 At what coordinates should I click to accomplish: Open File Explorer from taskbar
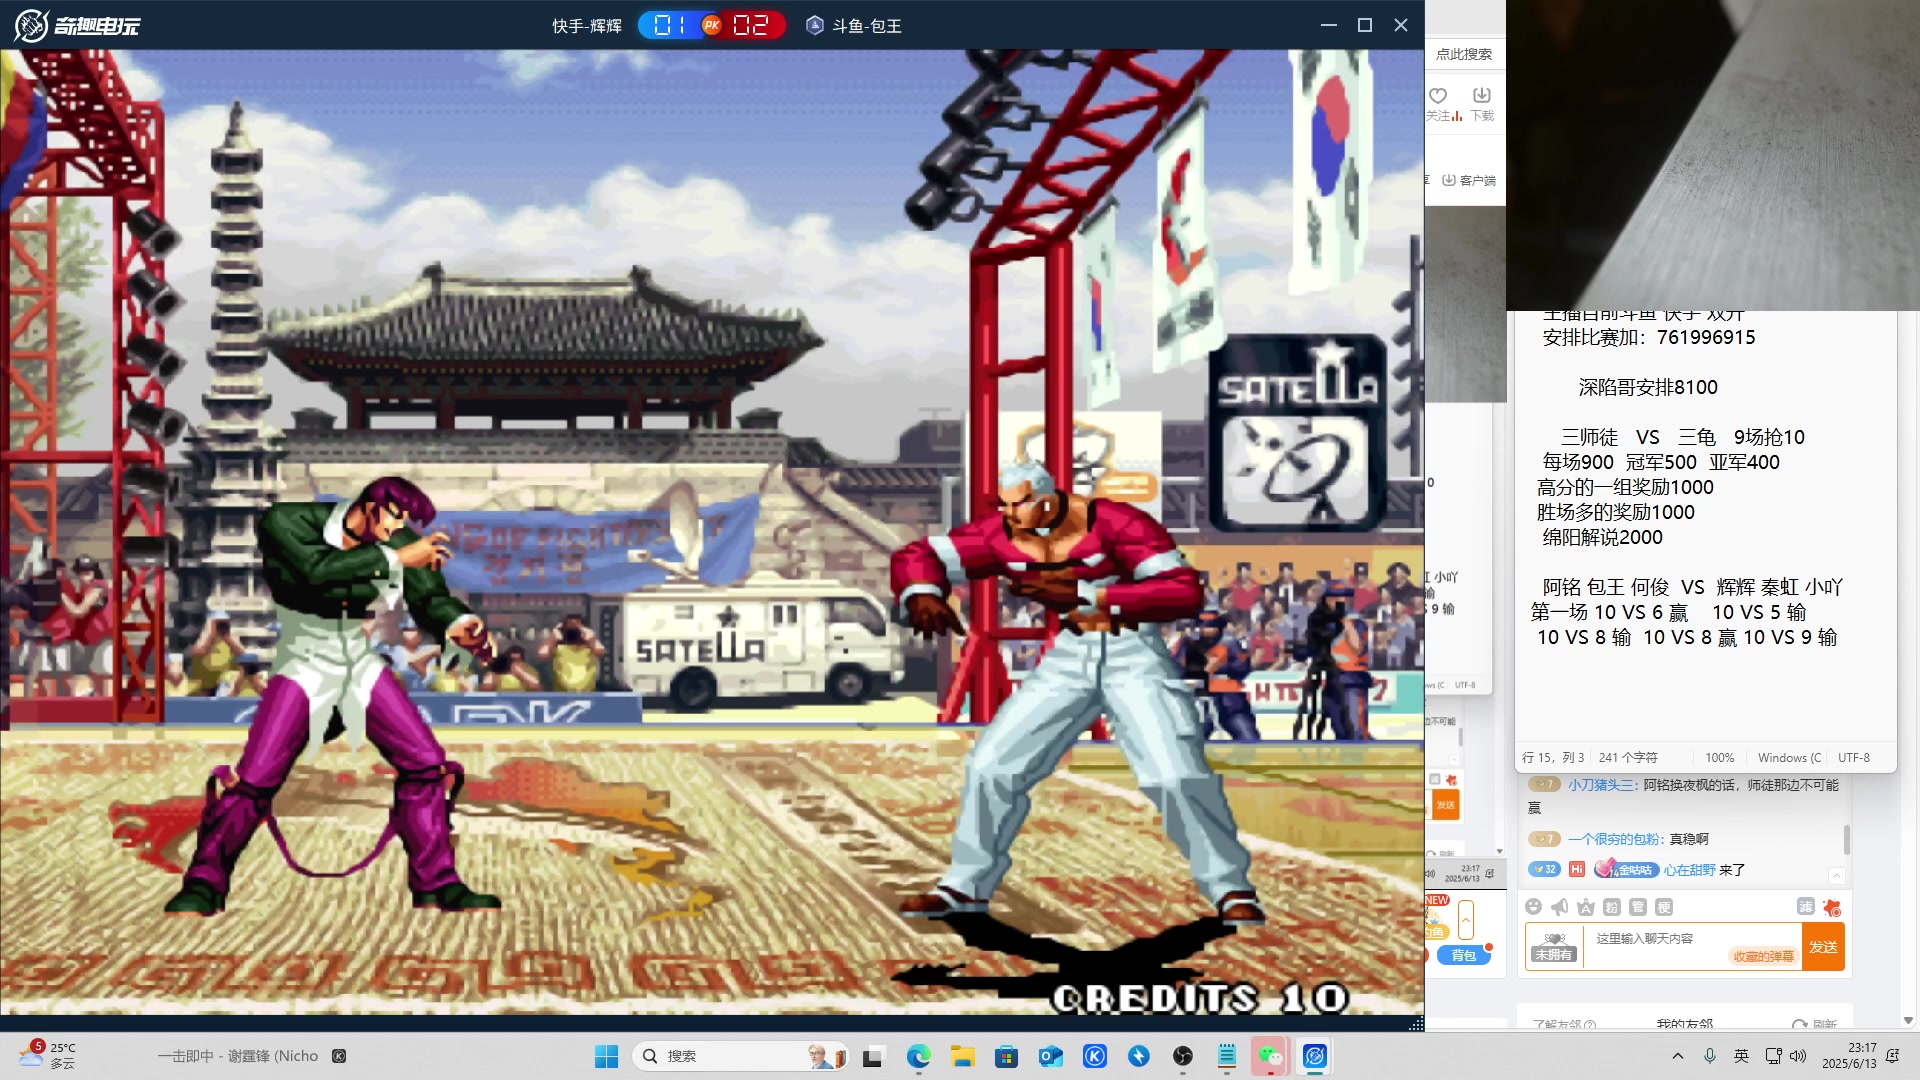tap(962, 1056)
